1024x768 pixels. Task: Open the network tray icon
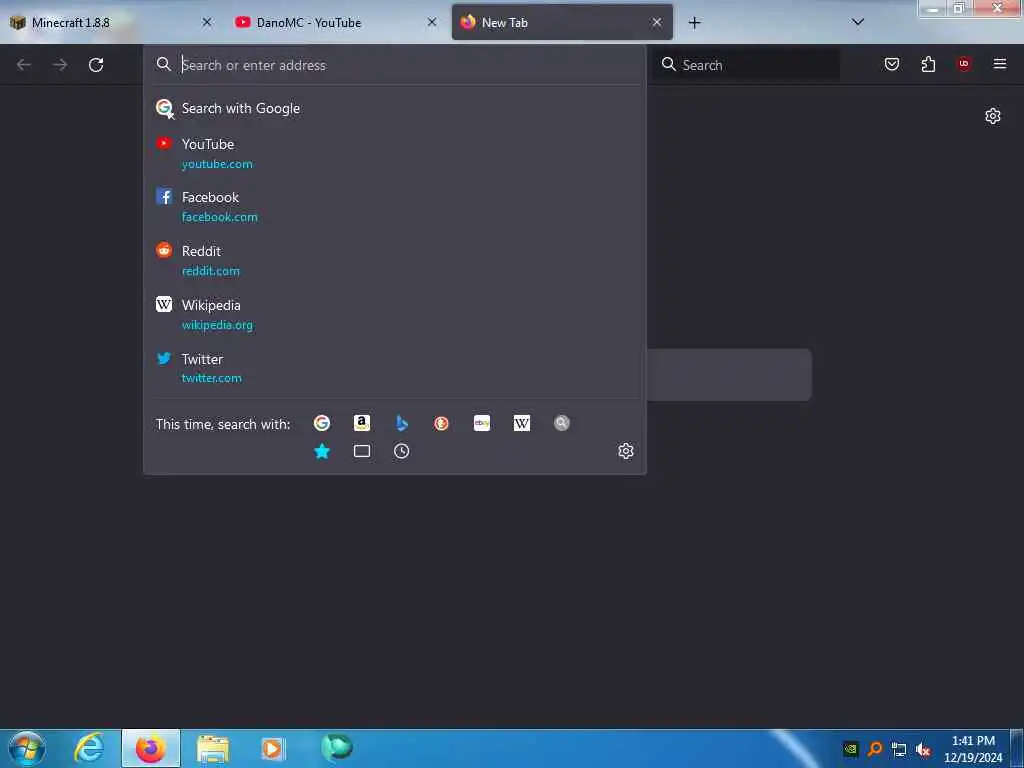point(899,749)
